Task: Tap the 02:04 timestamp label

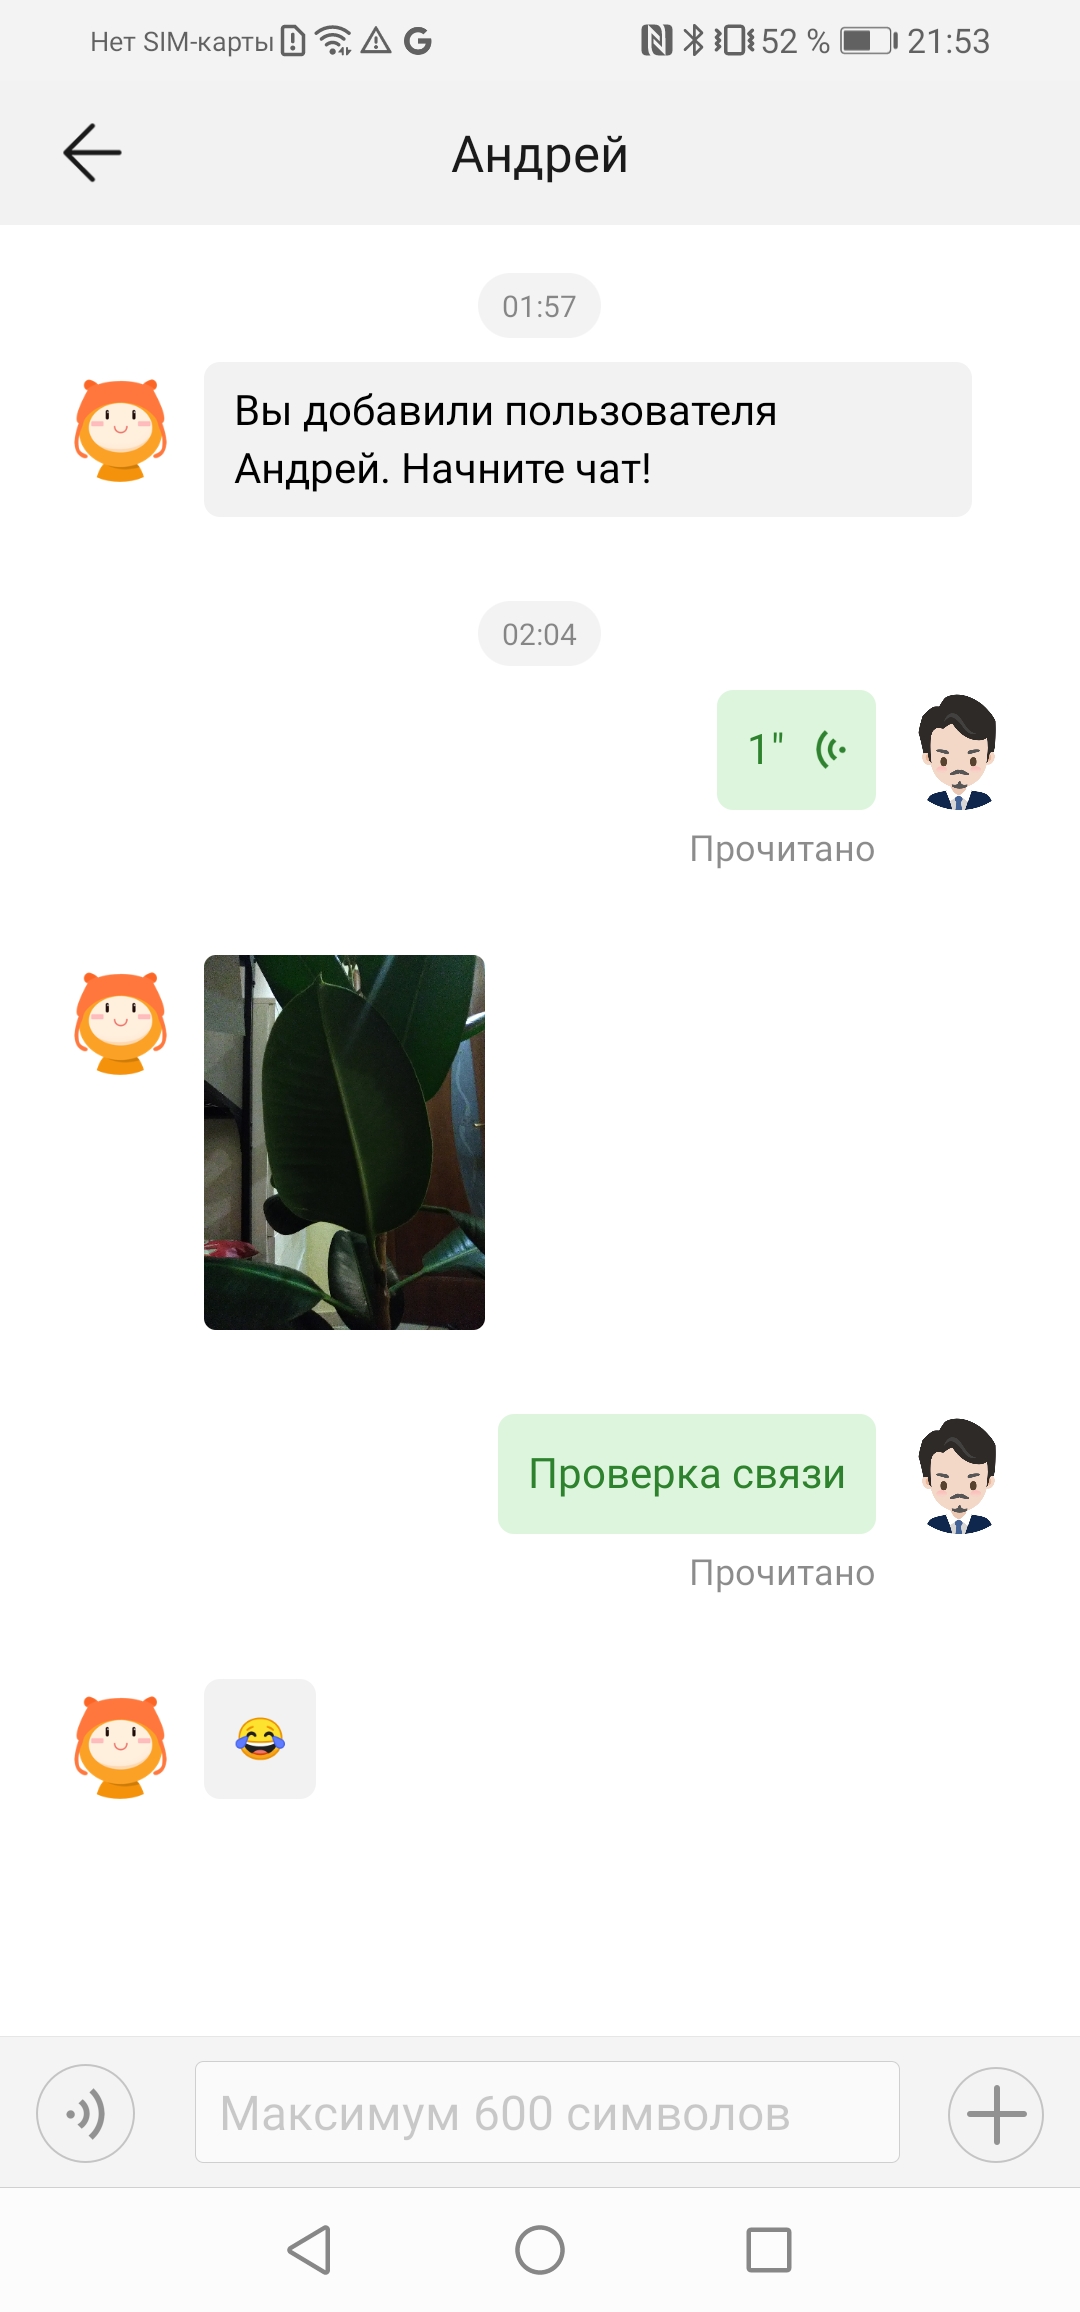Action: pos(539,634)
